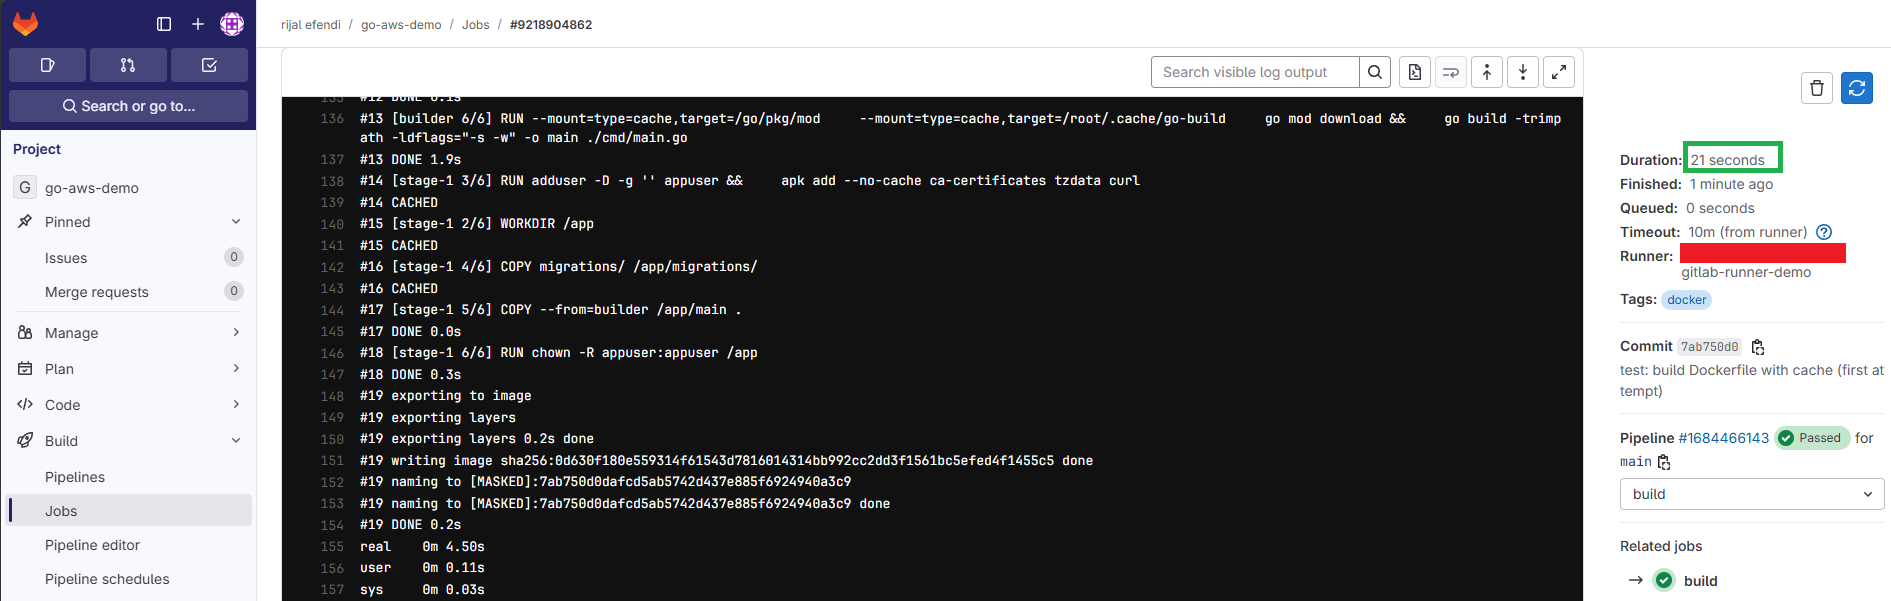
Task: Open the to-do list checkmark icon
Action: (x=209, y=65)
